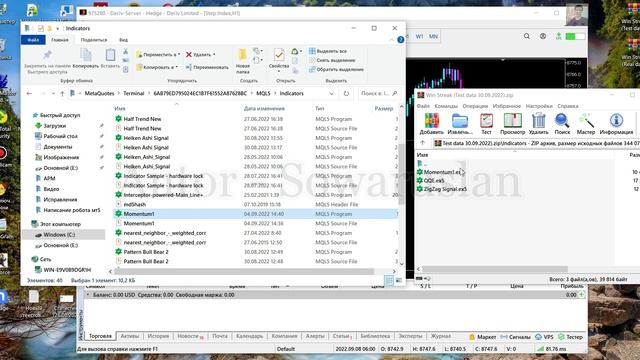This screenshot has height=360, width=640.
Task: Click Выделить все in ribbon
Action: coord(328,51)
